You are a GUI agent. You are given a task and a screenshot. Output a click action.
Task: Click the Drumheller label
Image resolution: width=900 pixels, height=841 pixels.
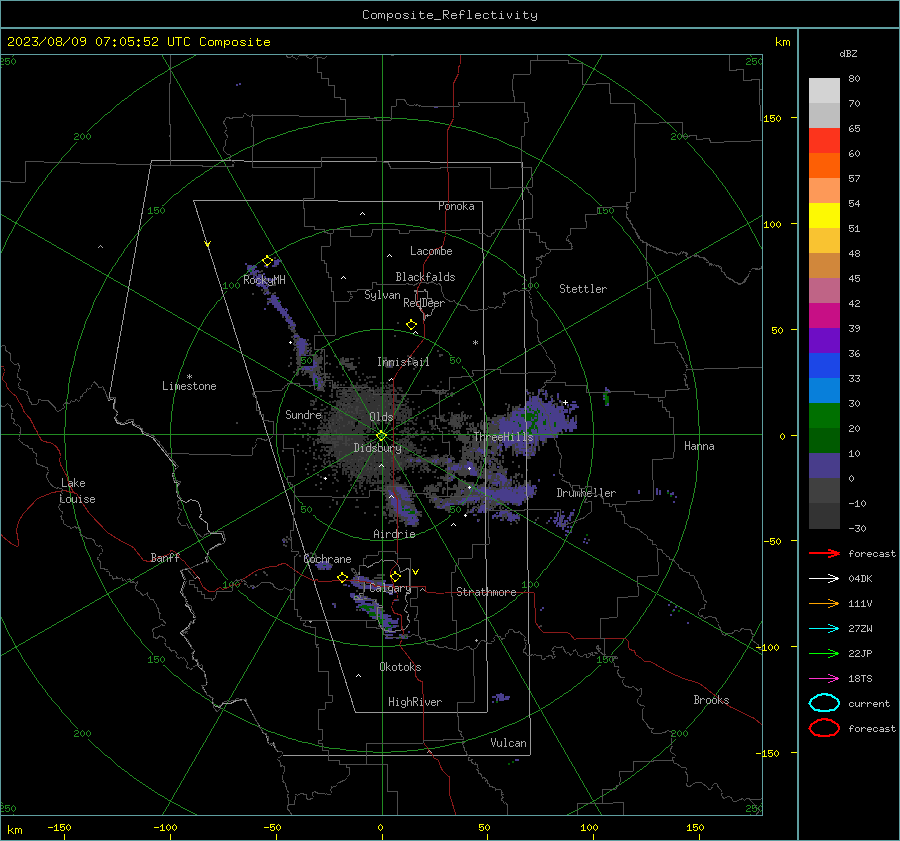click(586, 493)
